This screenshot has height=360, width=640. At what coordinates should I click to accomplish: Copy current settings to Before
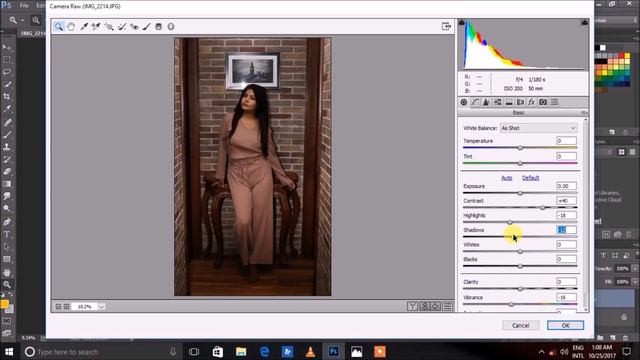pos(436,306)
